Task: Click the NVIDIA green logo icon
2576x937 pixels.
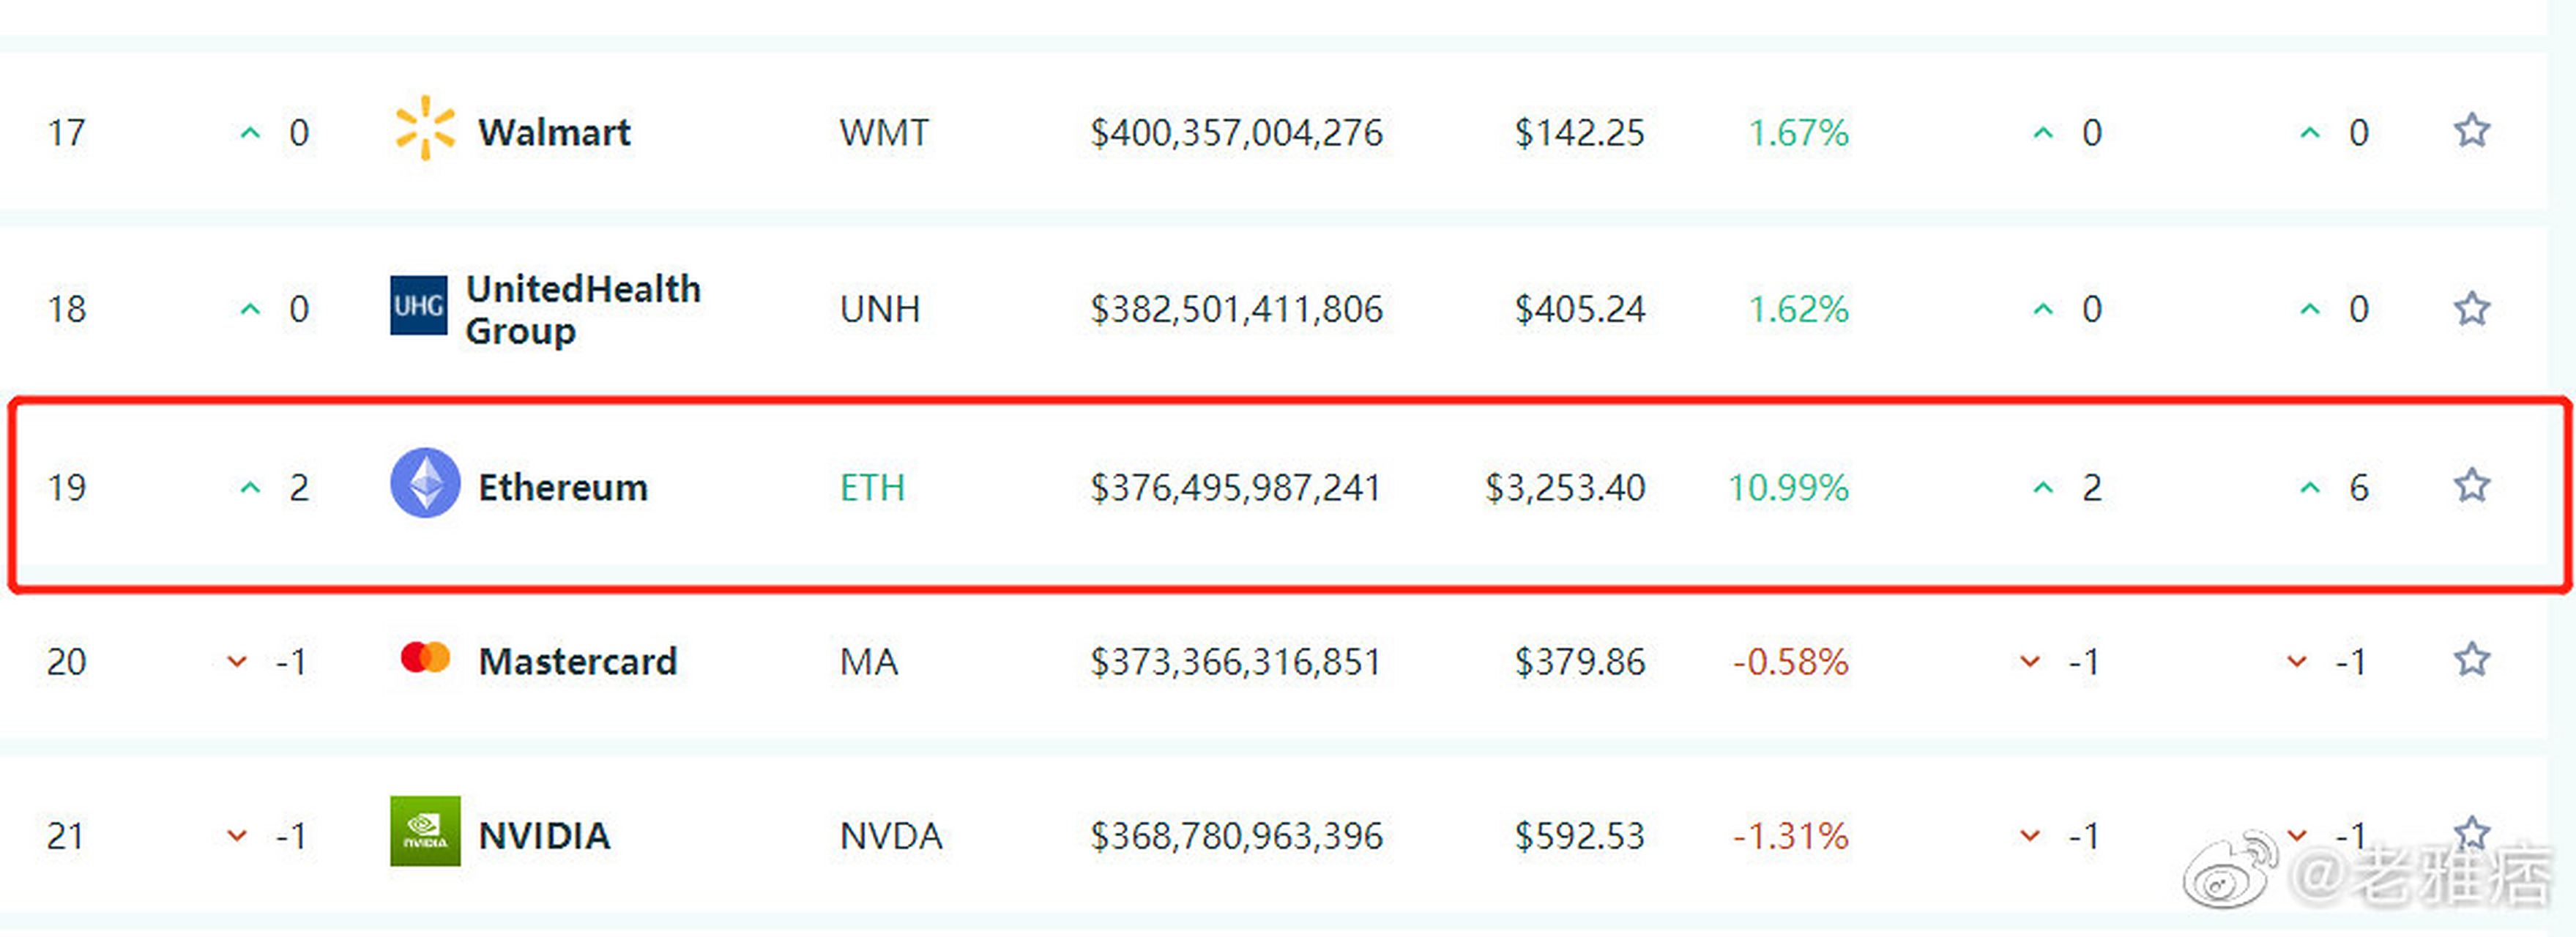Action: tap(425, 831)
